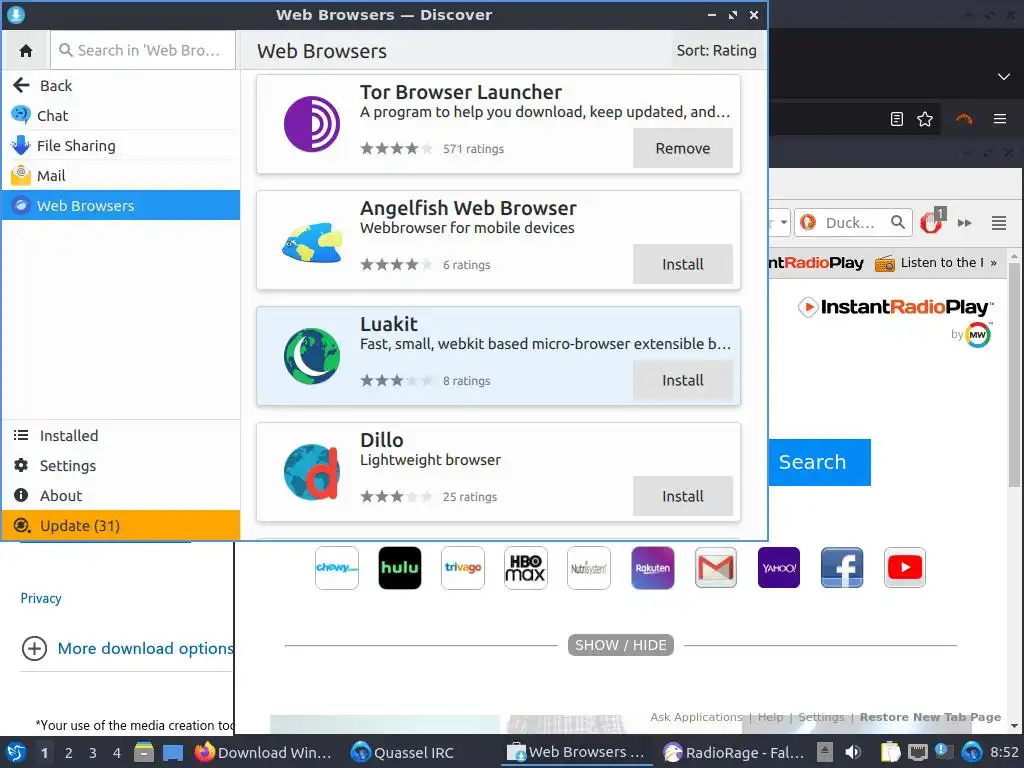This screenshot has width=1024, height=768.
Task: Click the Angelfish fish icon
Action: point(312,242)
